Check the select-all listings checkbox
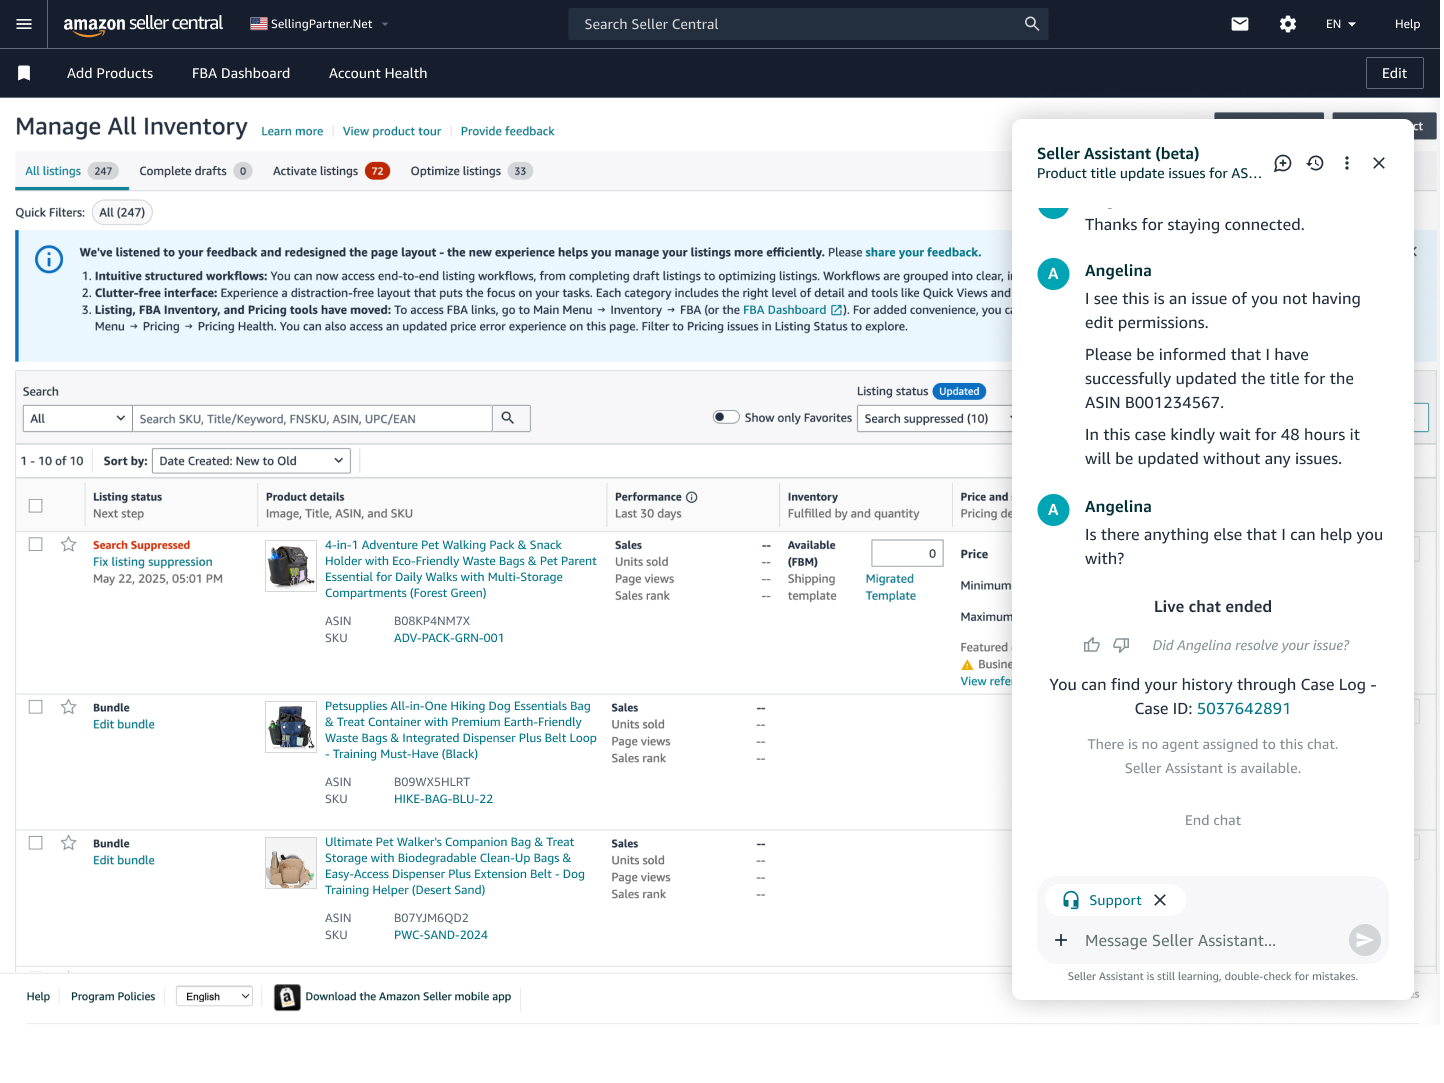Screen dimensions: 1444x1083 point(36,506)
